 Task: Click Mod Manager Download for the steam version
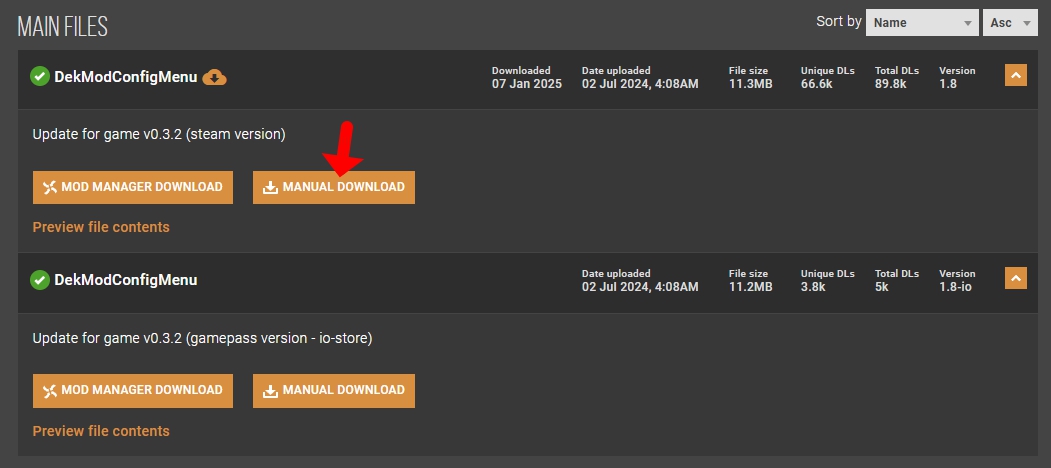click(x=133, y=187)
